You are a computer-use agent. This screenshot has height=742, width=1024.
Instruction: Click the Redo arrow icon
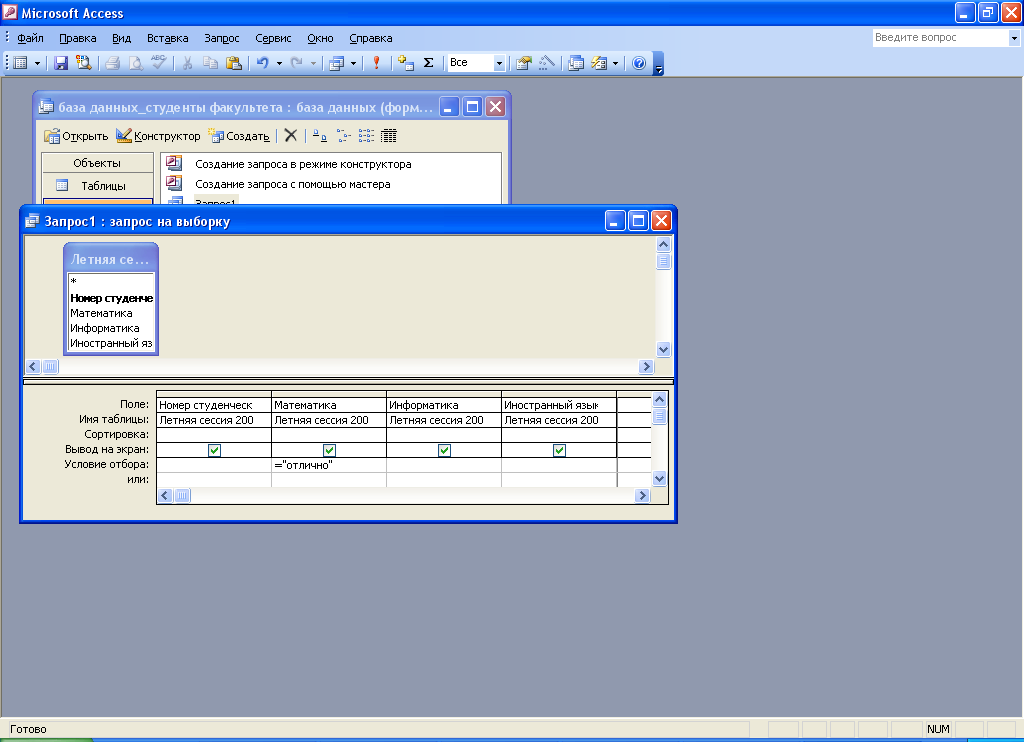(x=296, y=63)
